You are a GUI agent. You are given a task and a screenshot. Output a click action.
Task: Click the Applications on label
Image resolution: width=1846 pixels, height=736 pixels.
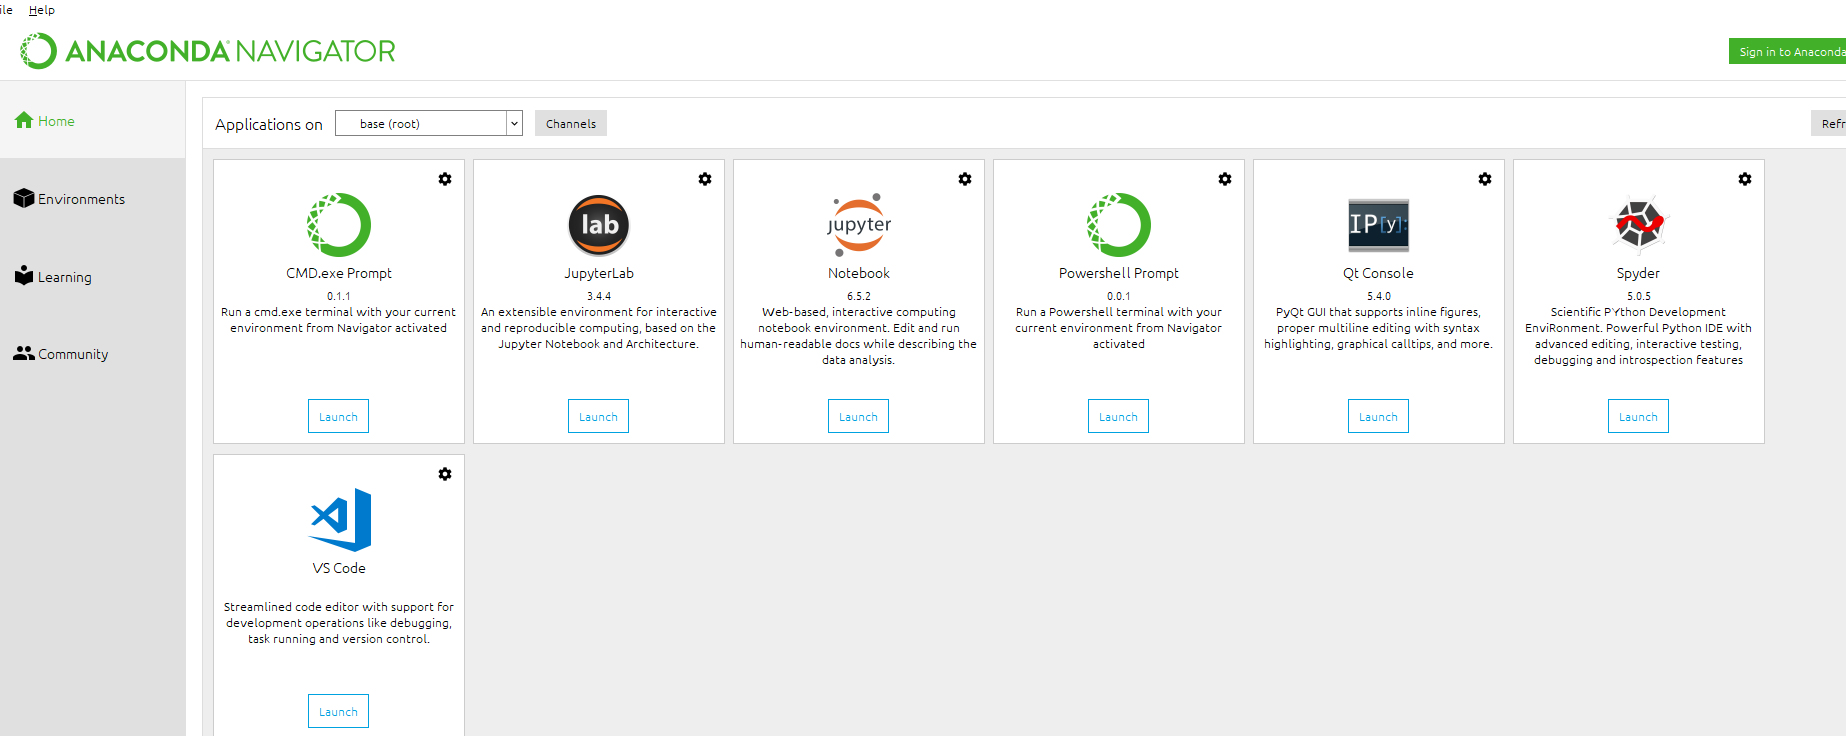269,124
